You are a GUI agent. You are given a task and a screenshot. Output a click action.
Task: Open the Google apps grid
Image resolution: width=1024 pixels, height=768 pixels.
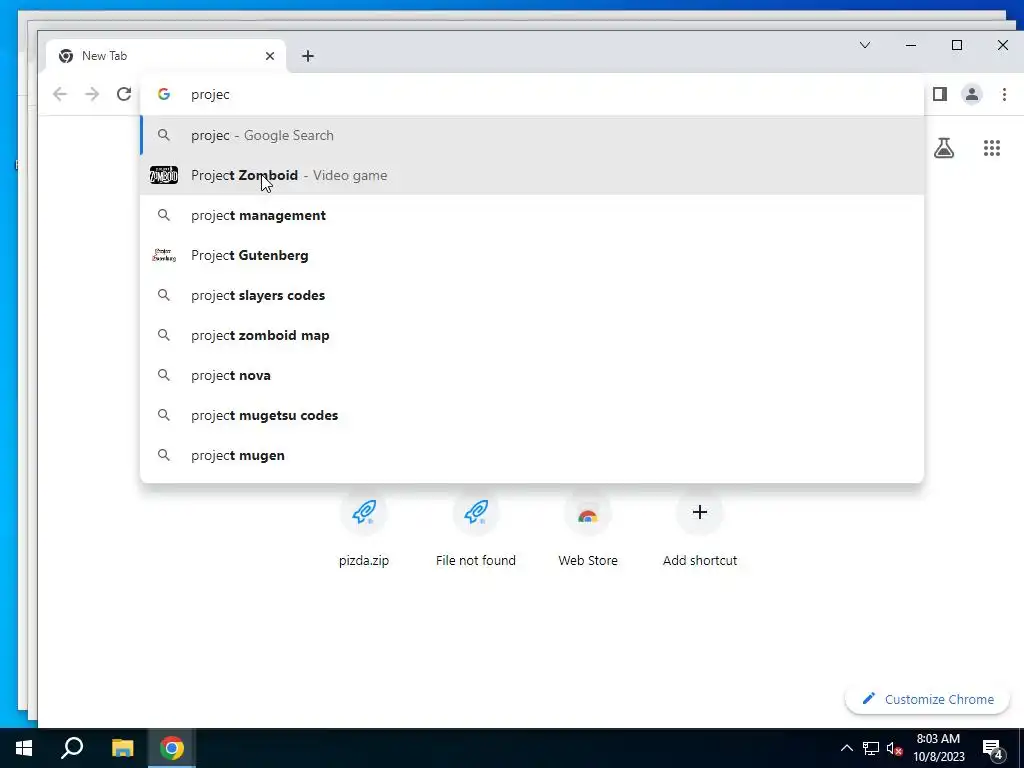(x=992, y=148)
